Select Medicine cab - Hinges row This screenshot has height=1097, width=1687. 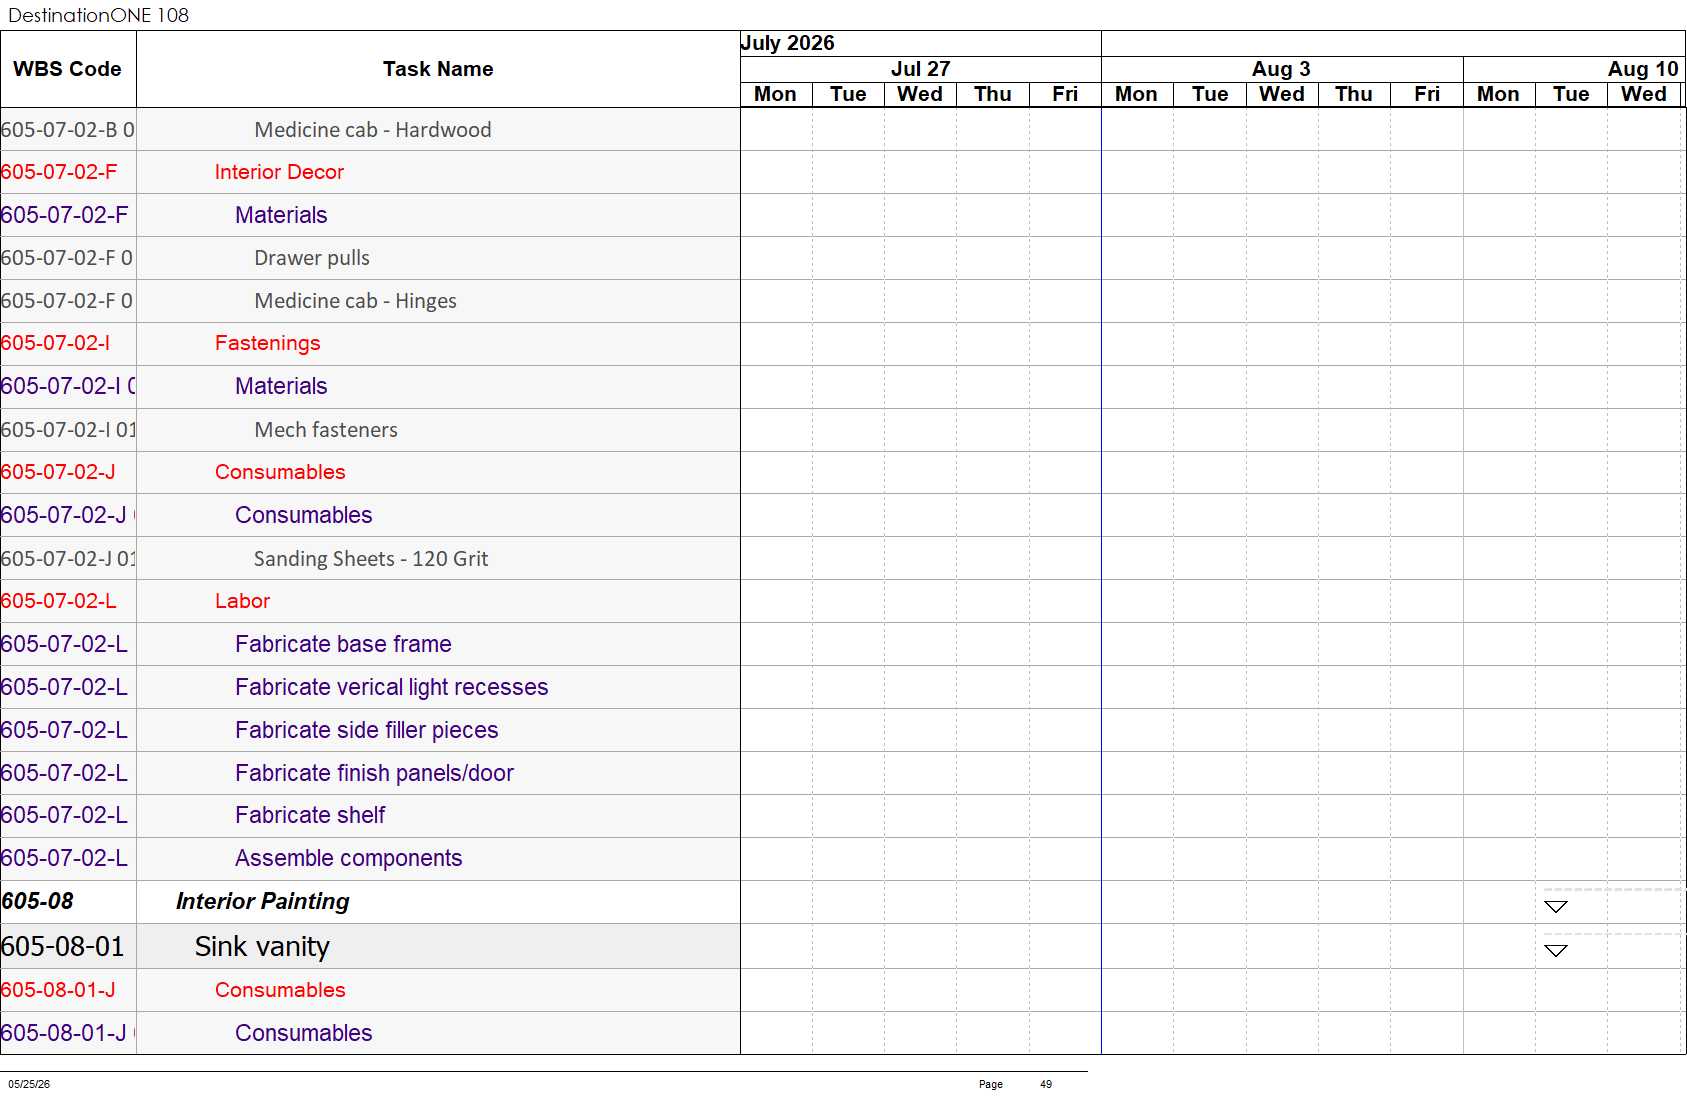(x=370, y=301)
